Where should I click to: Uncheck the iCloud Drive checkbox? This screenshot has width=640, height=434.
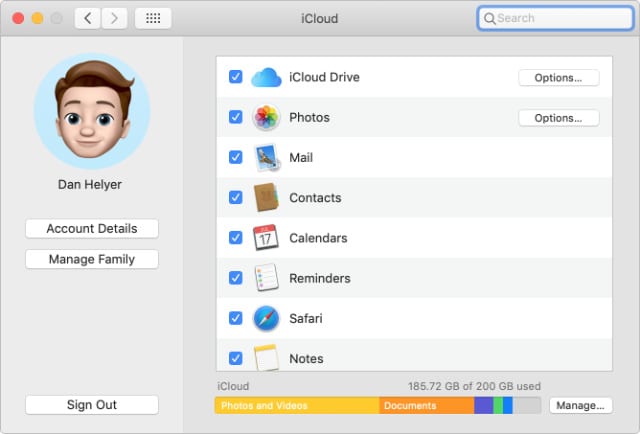pos(236,77)
